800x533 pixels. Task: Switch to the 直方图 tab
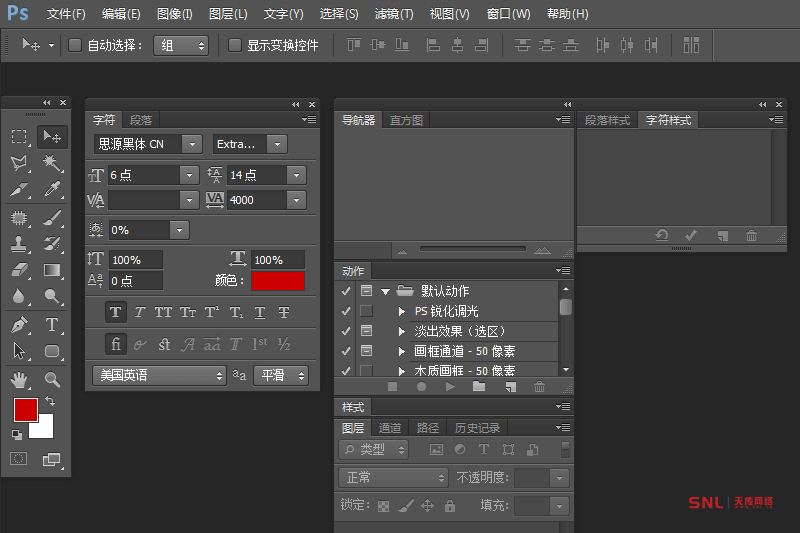(x=406, y=120)
